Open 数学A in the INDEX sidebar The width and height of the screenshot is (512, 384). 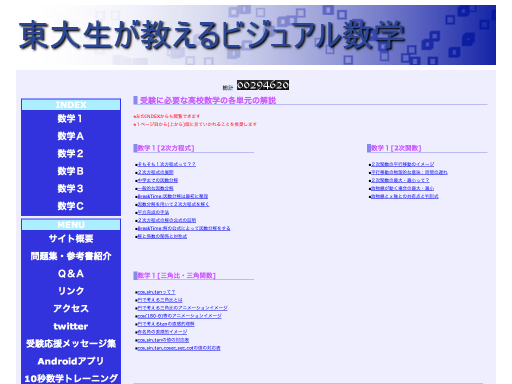[x=71, y=136]
